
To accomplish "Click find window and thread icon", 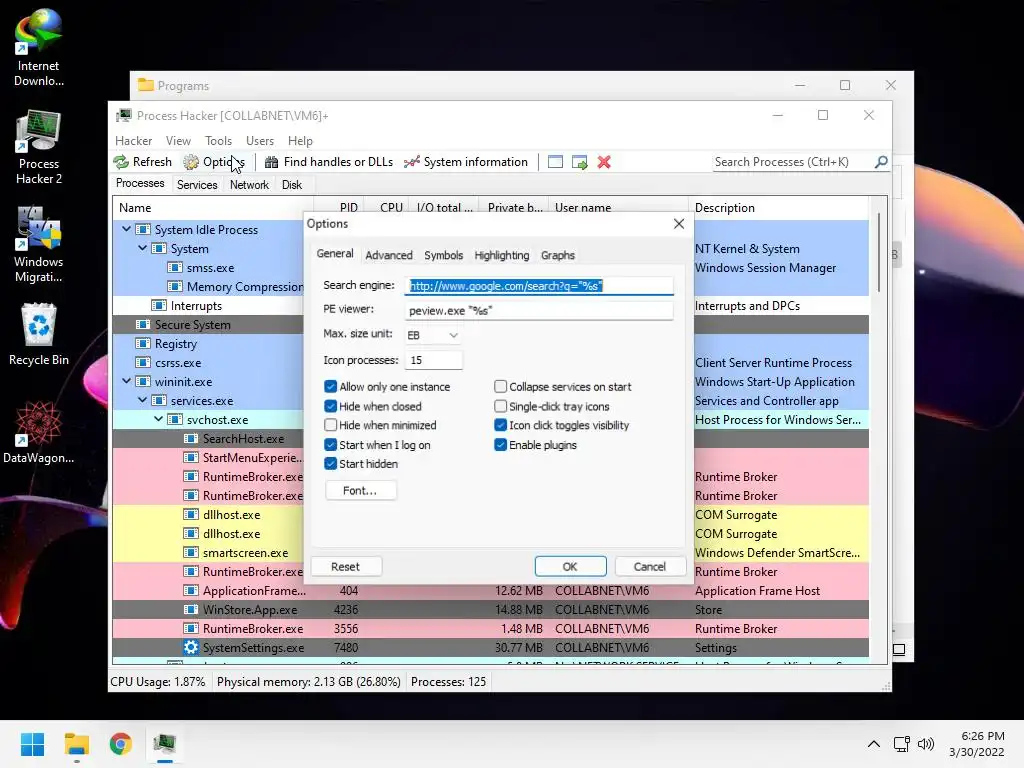I will (x=579, y=162).
